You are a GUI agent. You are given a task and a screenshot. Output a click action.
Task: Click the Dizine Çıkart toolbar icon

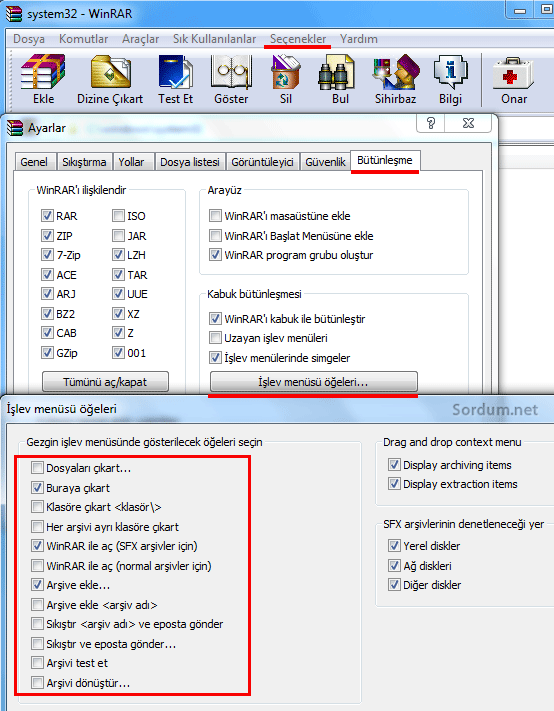coord(110,72)
